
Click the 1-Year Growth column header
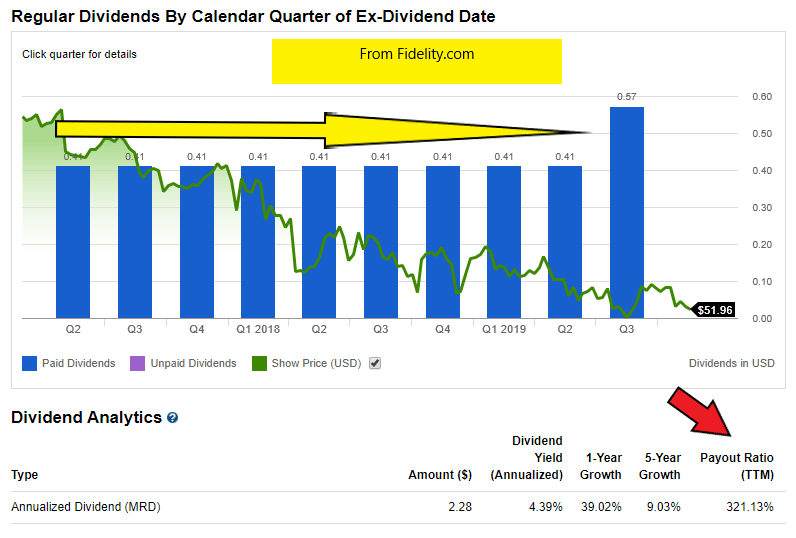click(600, 466)
